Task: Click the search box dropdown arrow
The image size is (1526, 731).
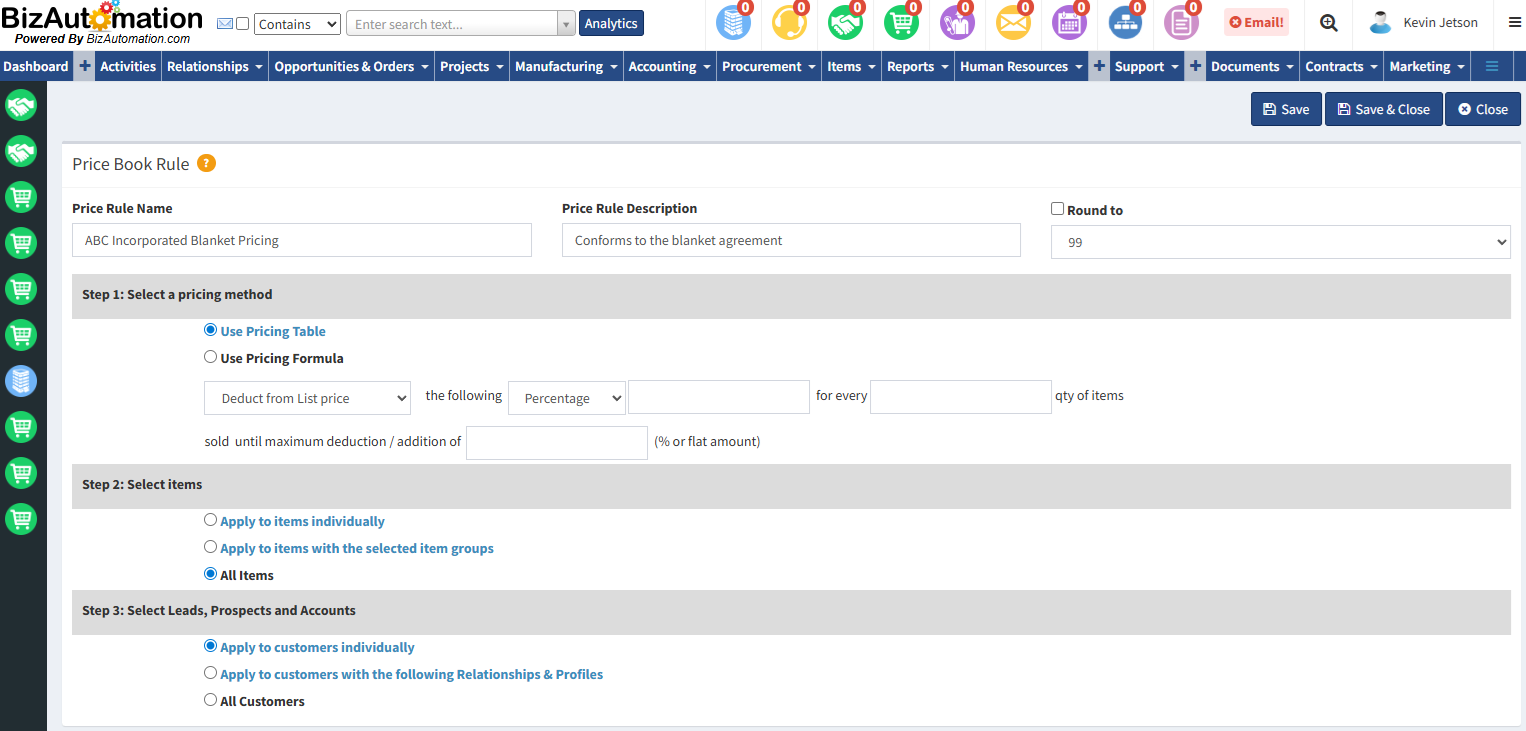Action: click(567, 24)
